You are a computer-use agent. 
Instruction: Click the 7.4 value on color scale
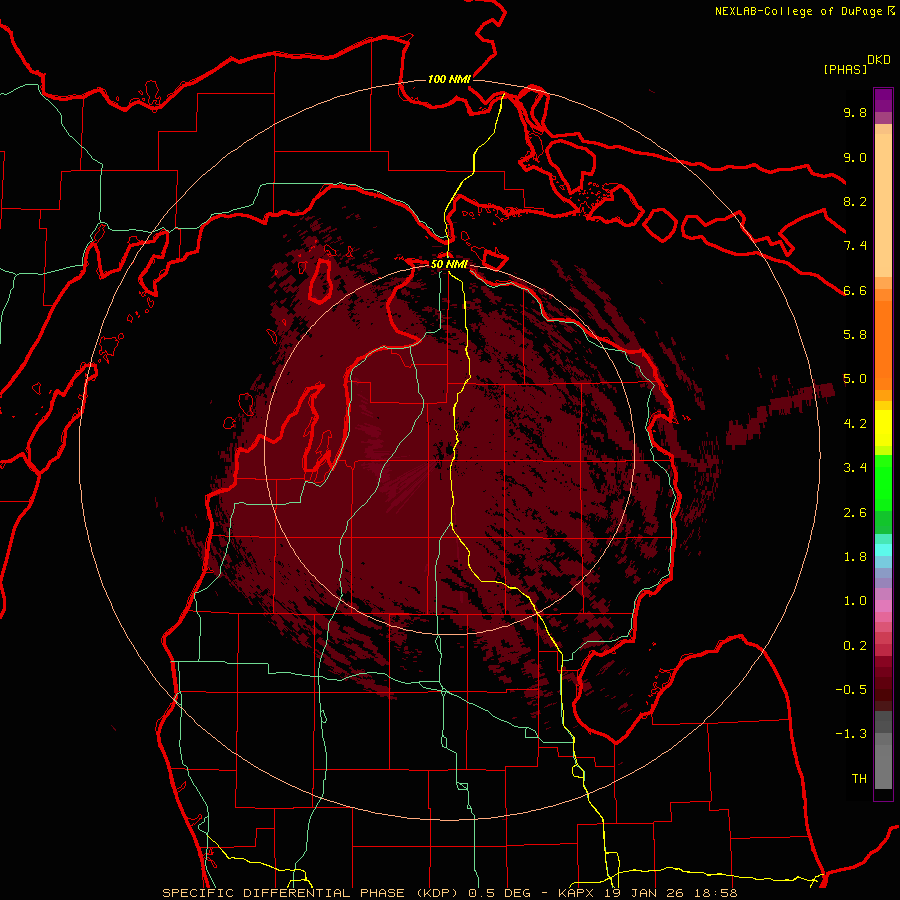855,246
